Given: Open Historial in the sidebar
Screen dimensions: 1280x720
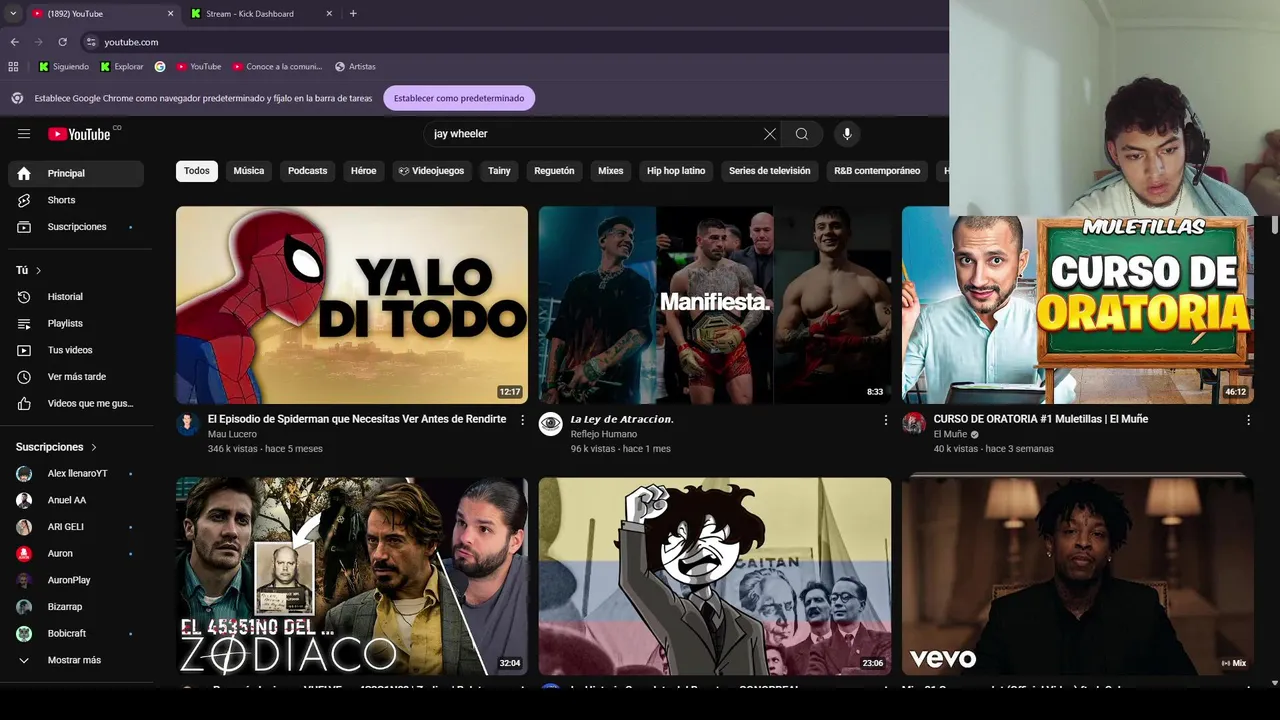Looking at the screenshot, I should coord(76,297).
